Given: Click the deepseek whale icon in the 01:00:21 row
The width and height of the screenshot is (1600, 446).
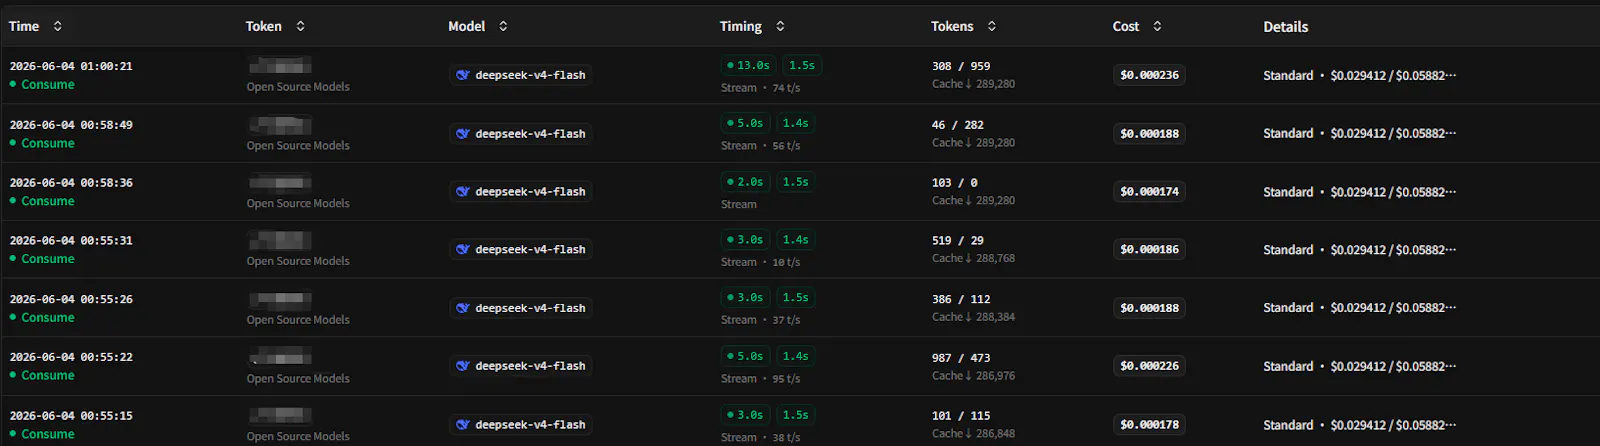Looking at the screenshot, I should (x=463, y=75).
